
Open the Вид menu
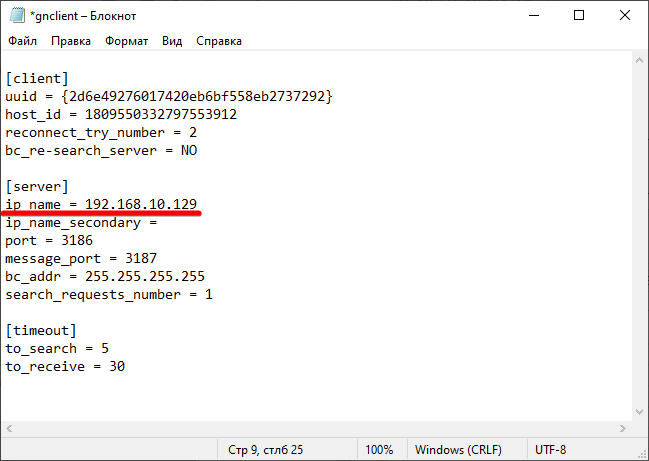coord(172,41)
